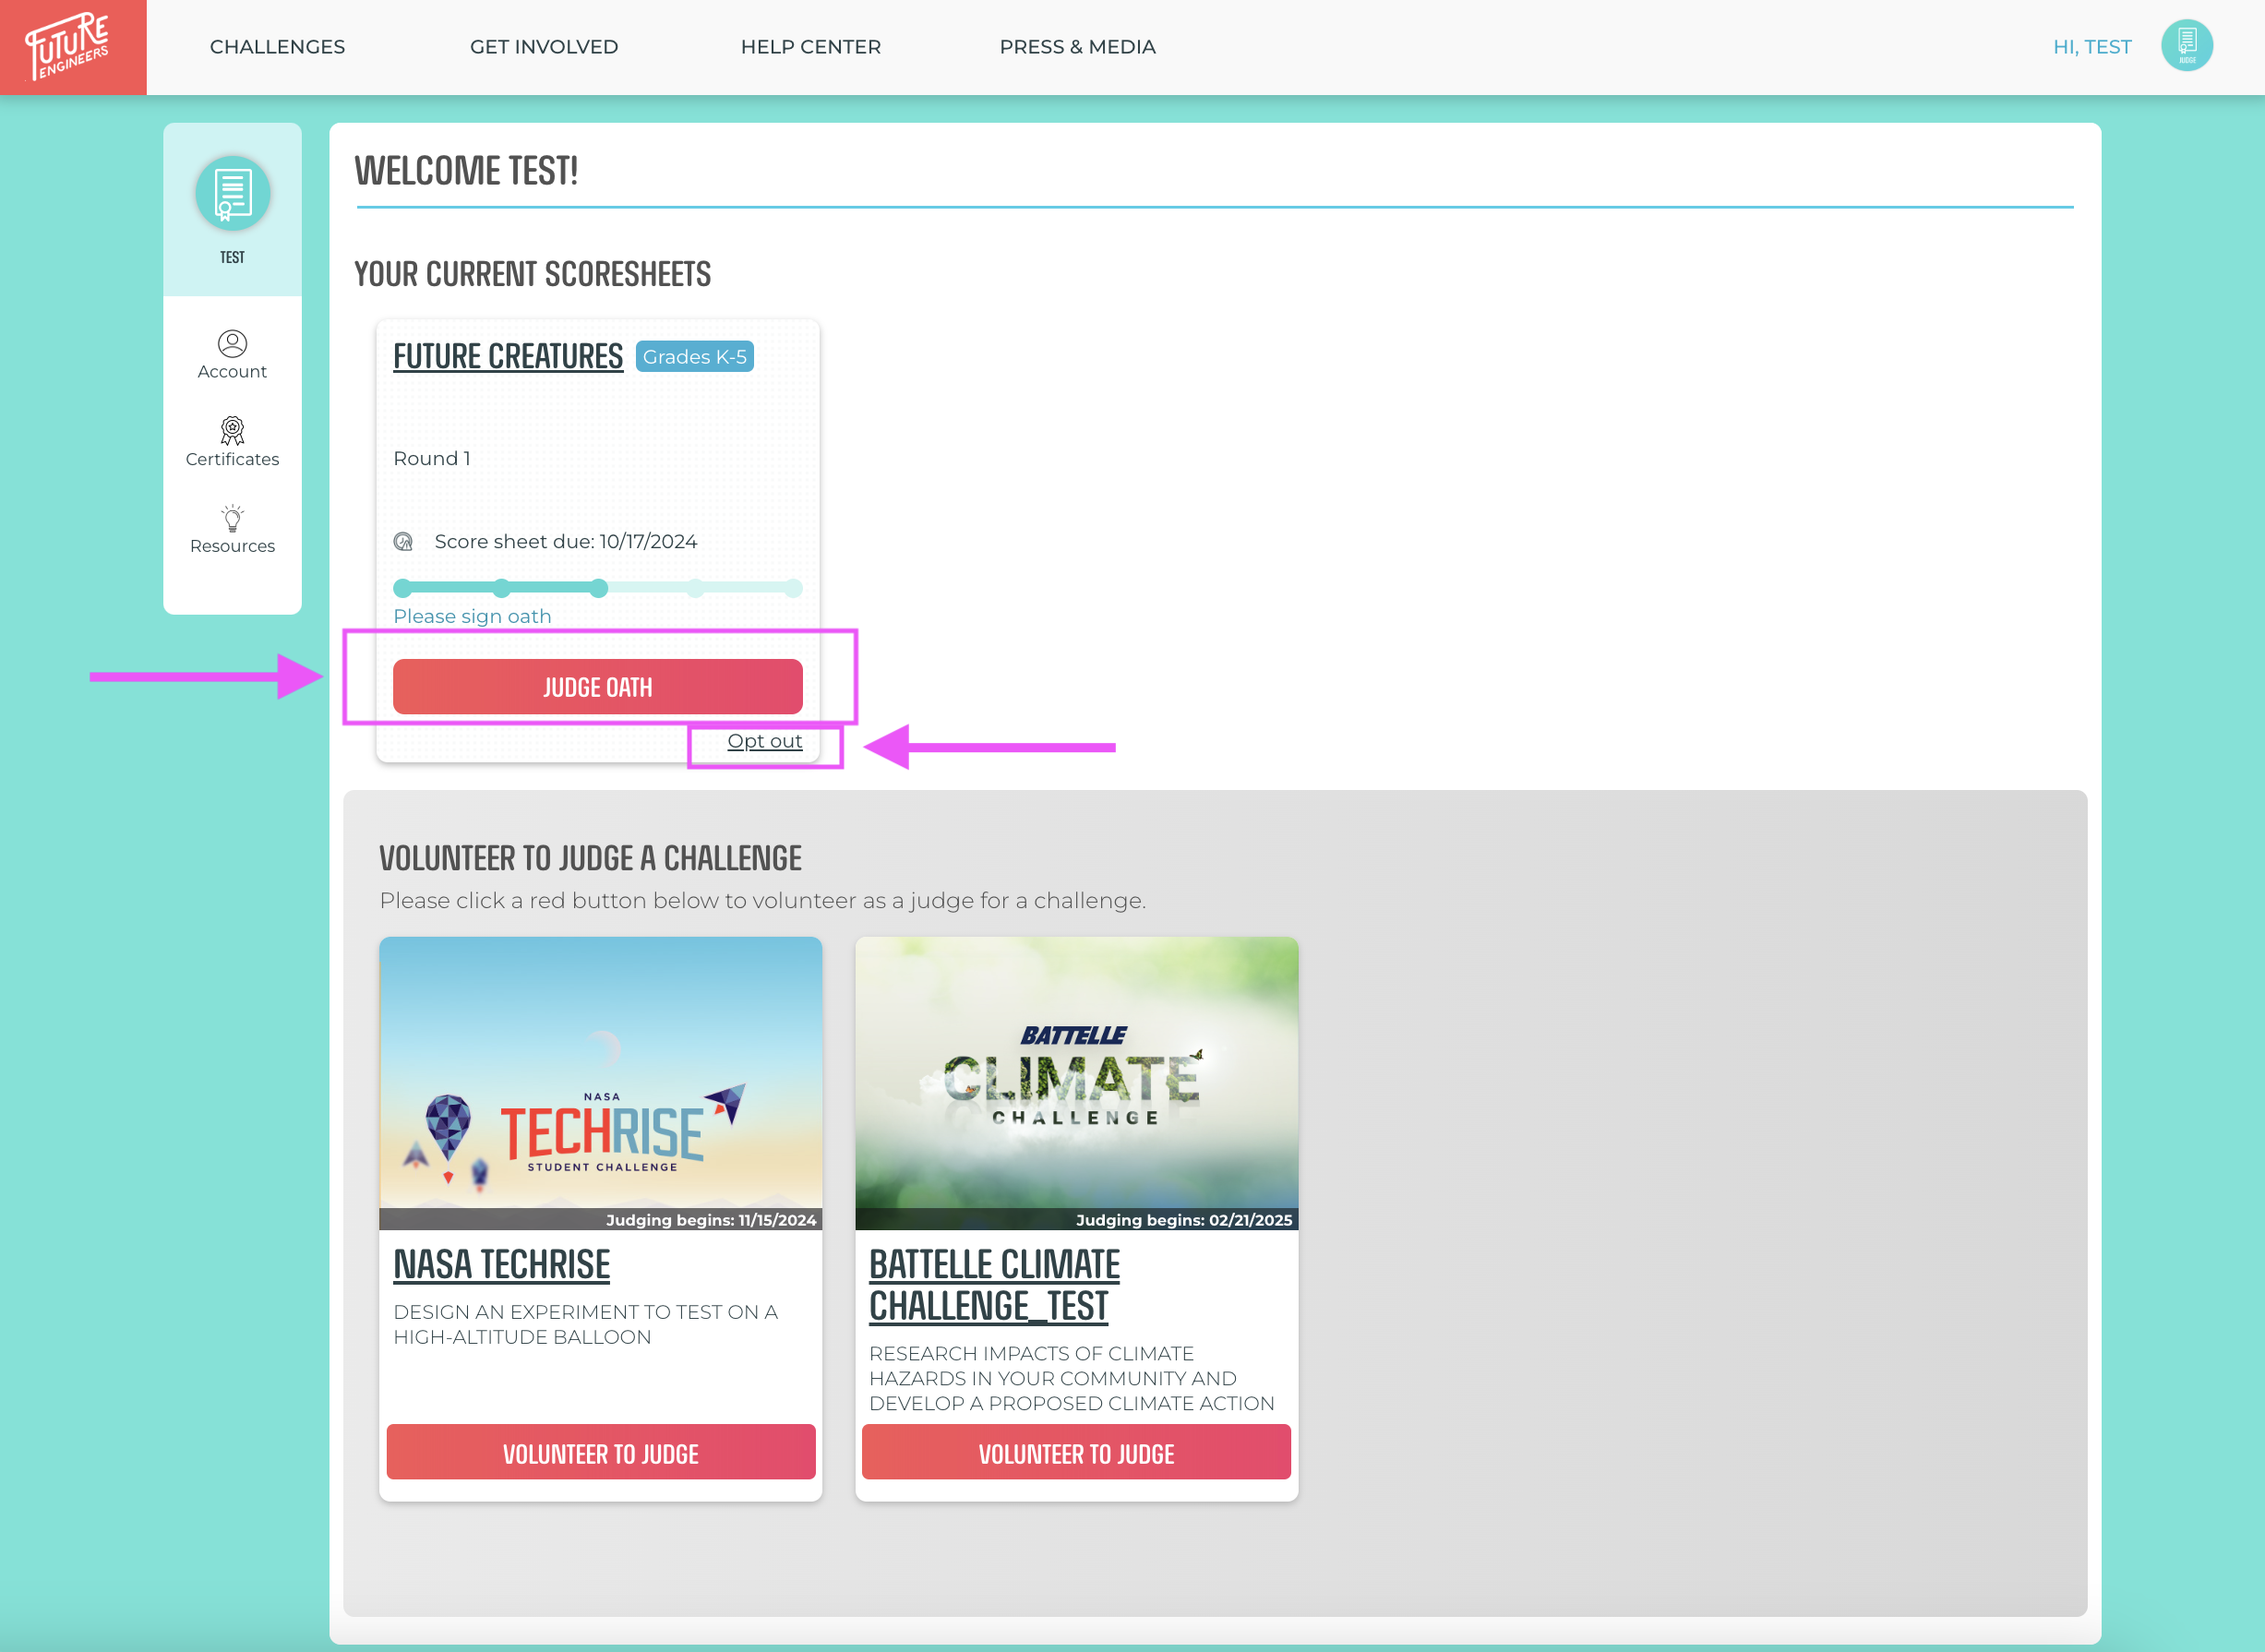Click the NASA TechRise challenge thumbnail
This screenshot has width=2265, height=1652.
[601, 1083]
